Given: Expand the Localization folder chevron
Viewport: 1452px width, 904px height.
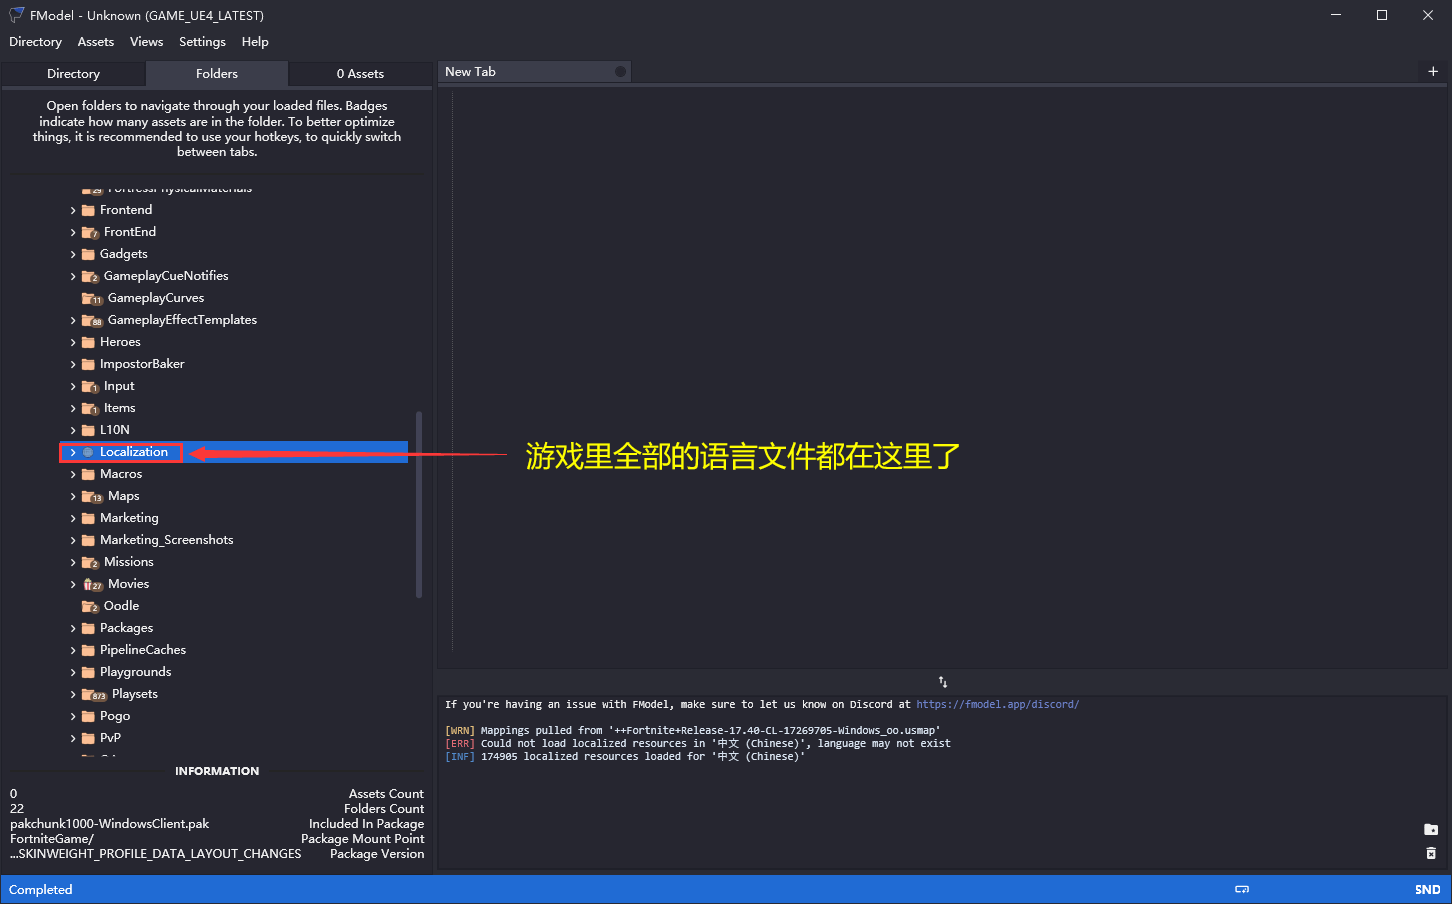Looking at the screenshot, I should click(73, 452).
